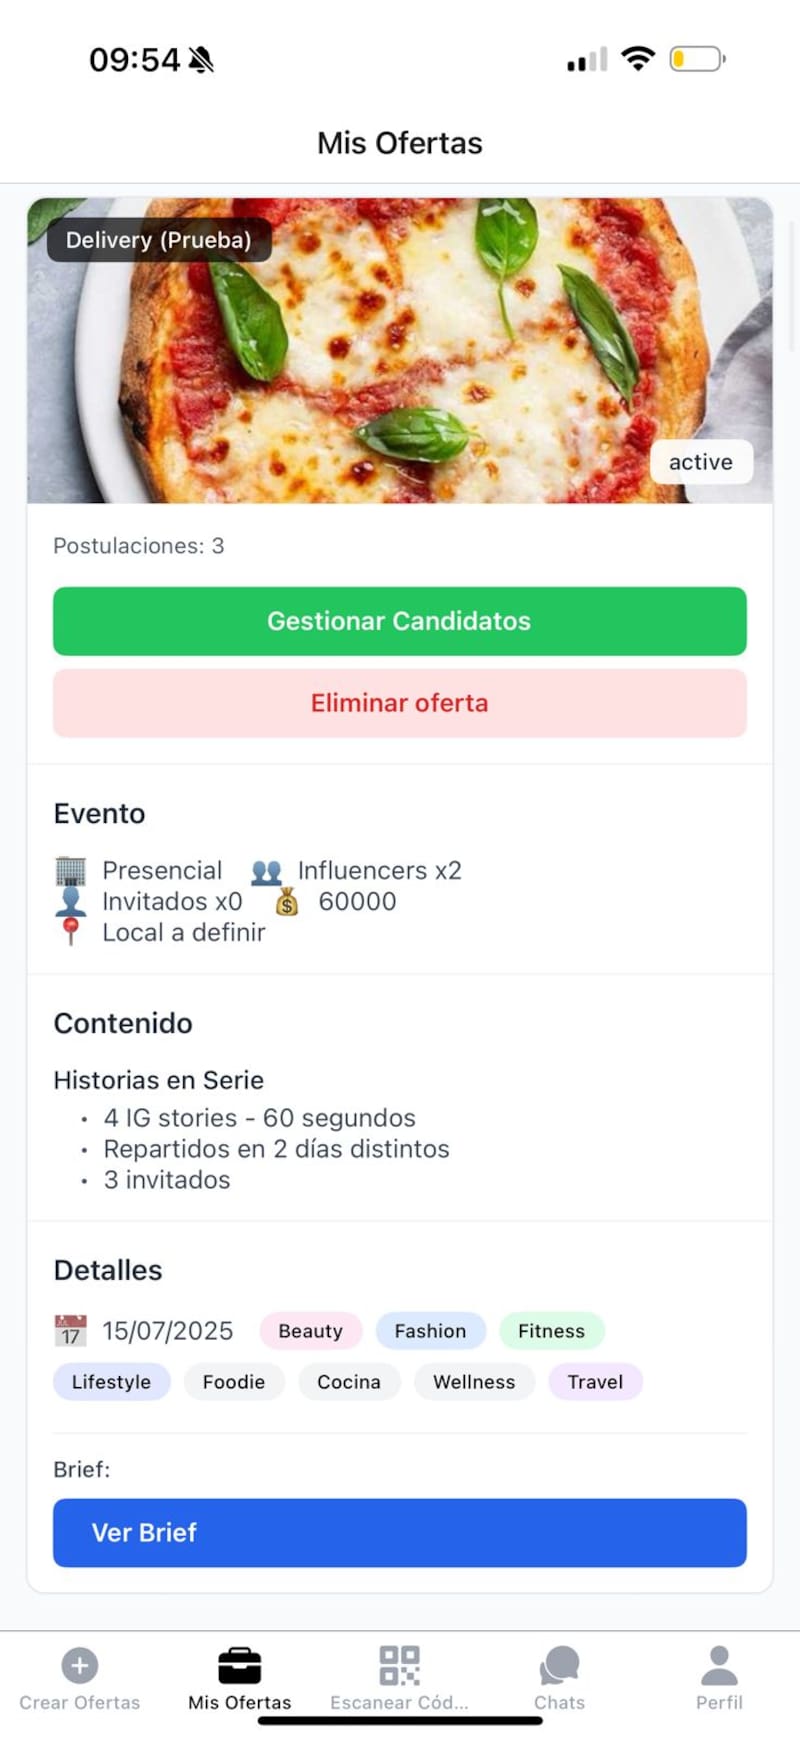Open the Ver Brief button

pos(400,1532)
